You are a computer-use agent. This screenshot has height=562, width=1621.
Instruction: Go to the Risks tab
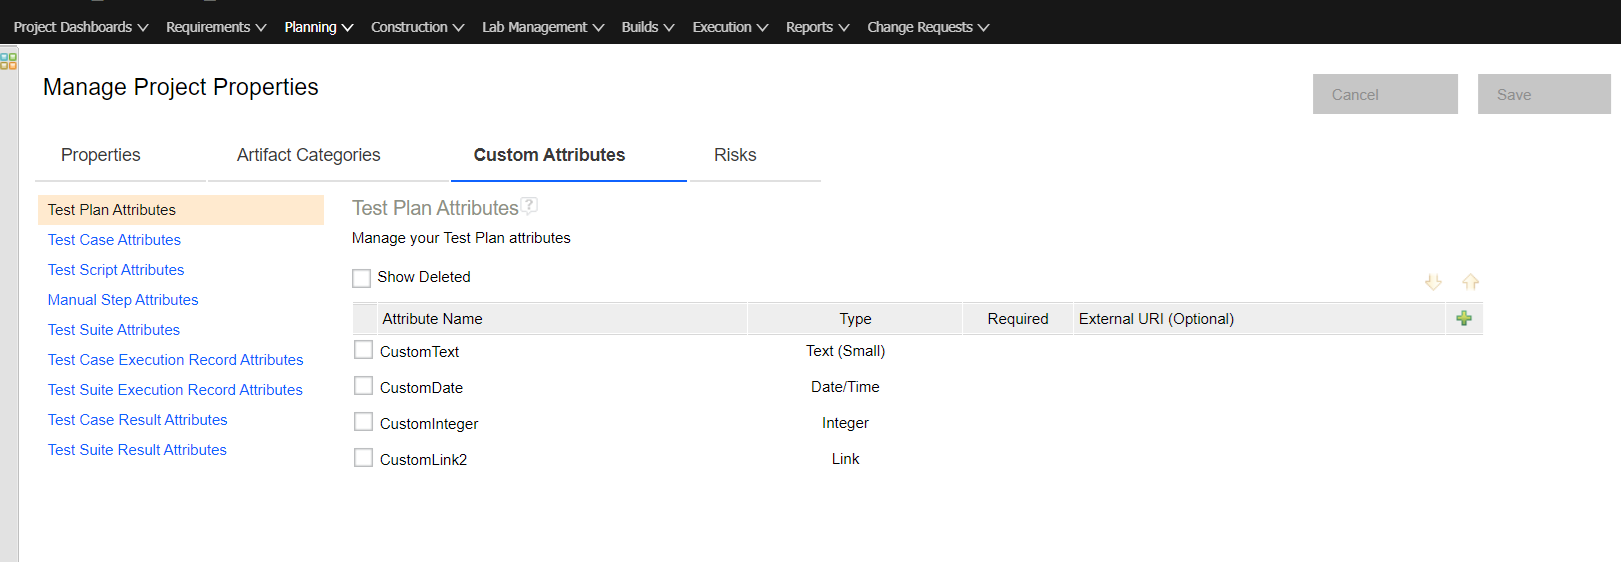(x=735, y=155)
